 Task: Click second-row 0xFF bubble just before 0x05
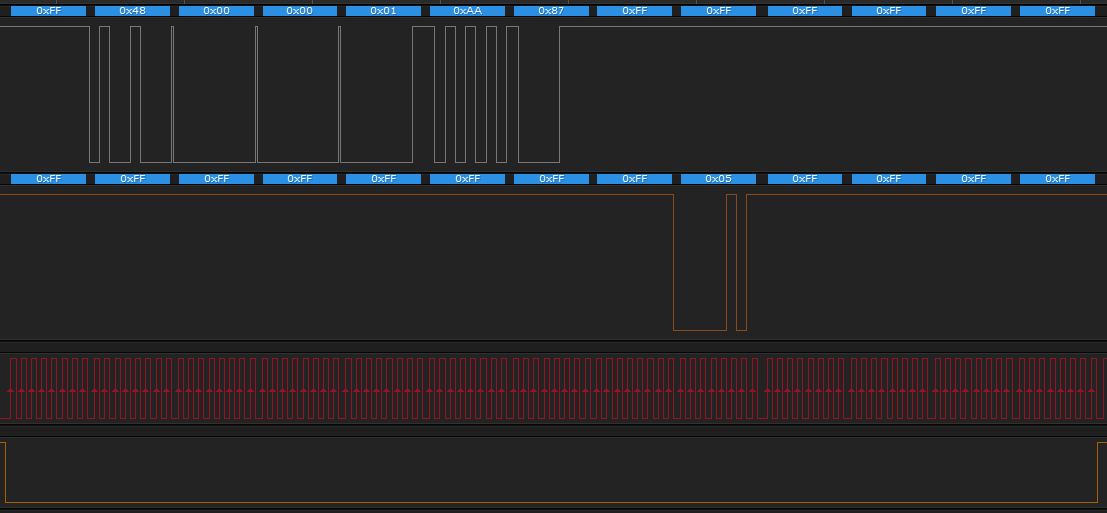[x=635, y=179]
